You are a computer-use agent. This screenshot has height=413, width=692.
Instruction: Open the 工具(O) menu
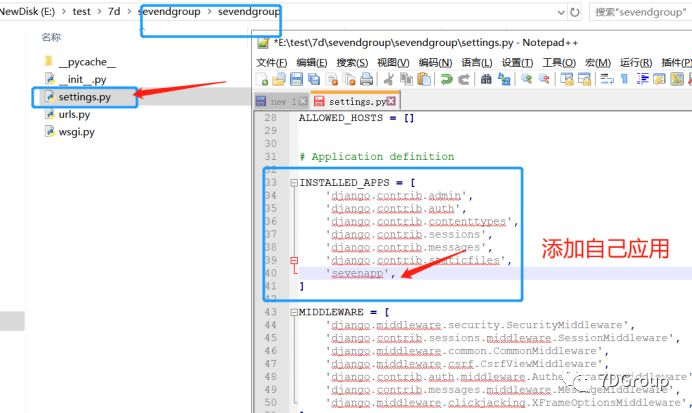tap(559, 63)
